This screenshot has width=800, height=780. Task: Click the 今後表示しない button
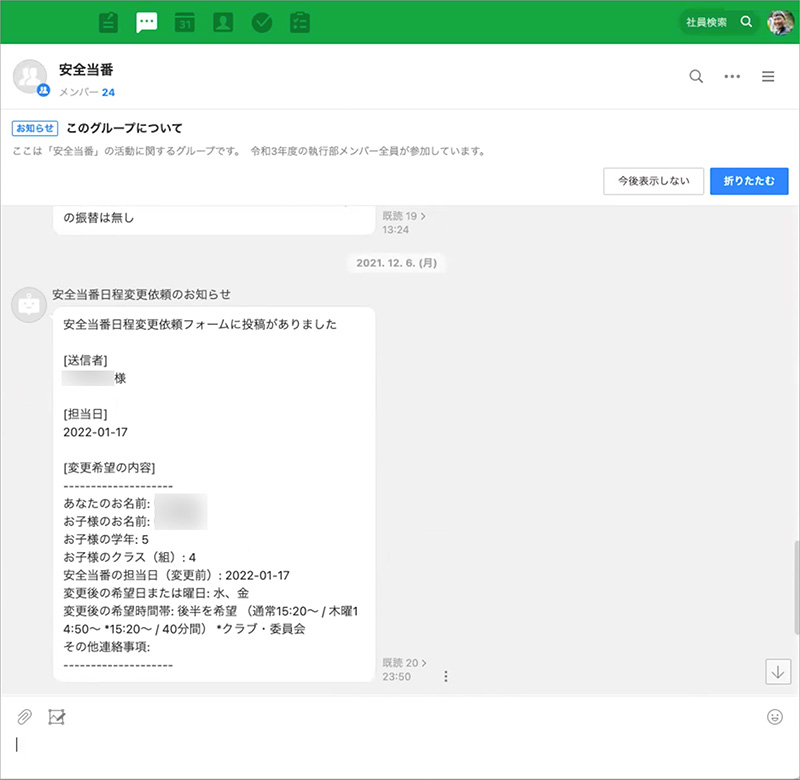click(x=653, y=181)
